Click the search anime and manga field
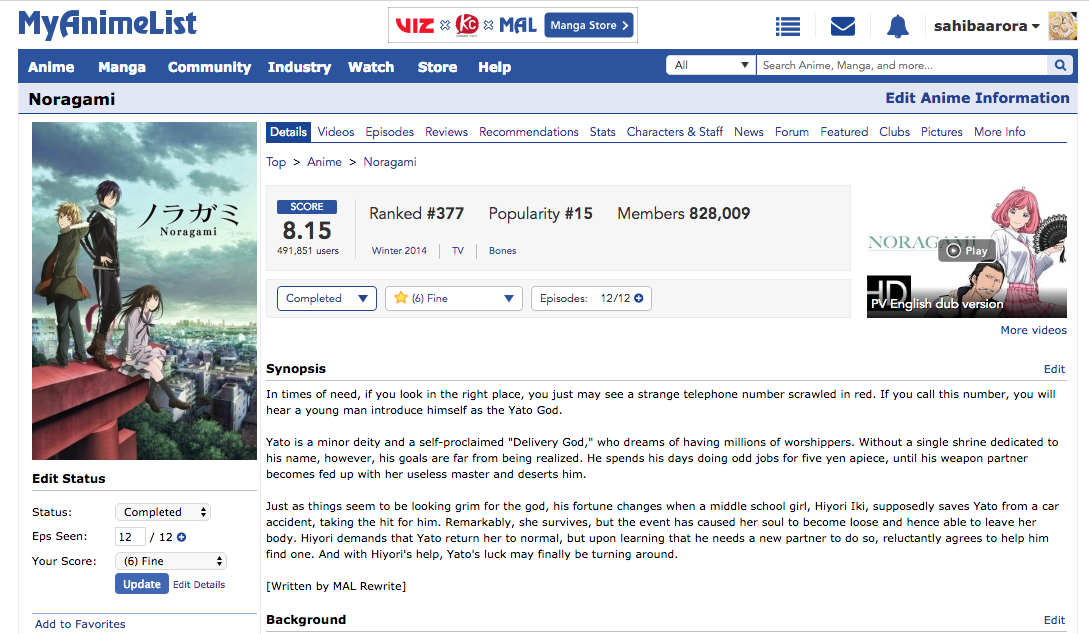 point(901,65)
